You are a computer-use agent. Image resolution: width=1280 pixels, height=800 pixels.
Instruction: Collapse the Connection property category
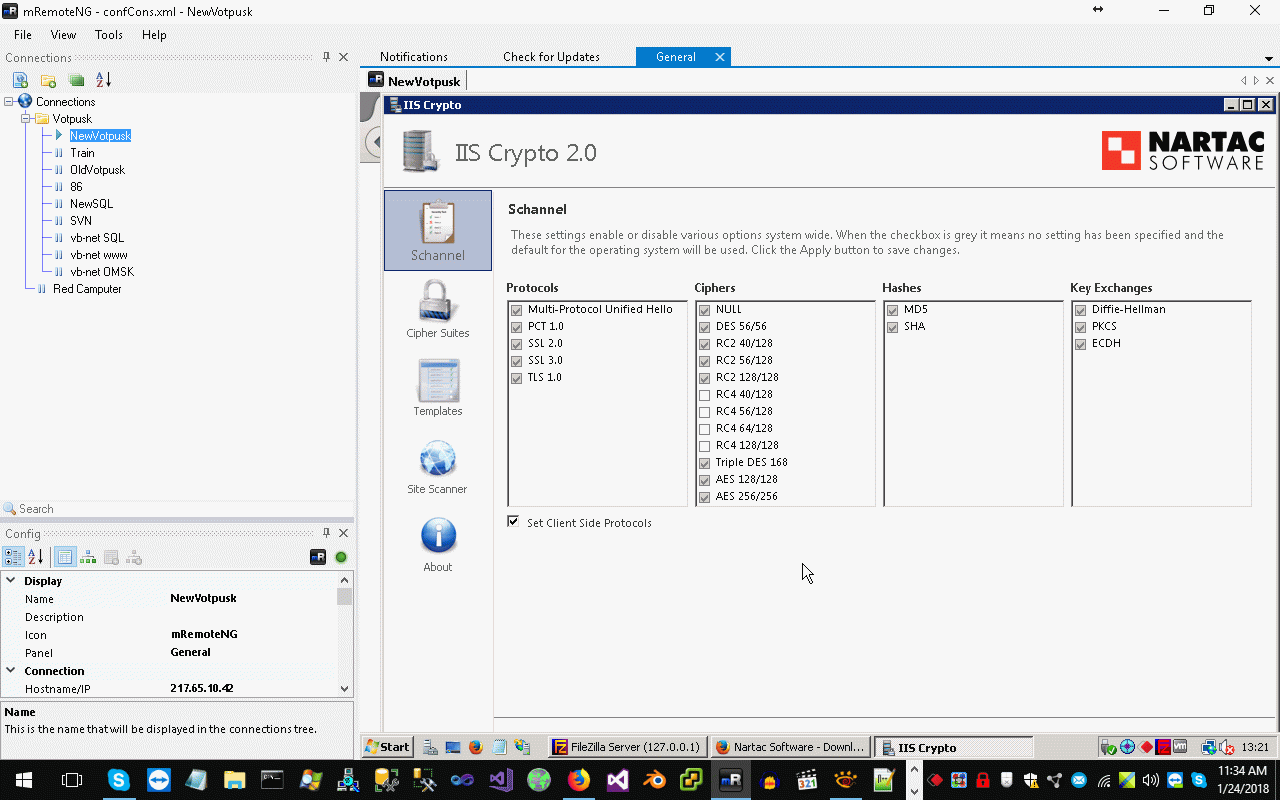tap(11, 670)
